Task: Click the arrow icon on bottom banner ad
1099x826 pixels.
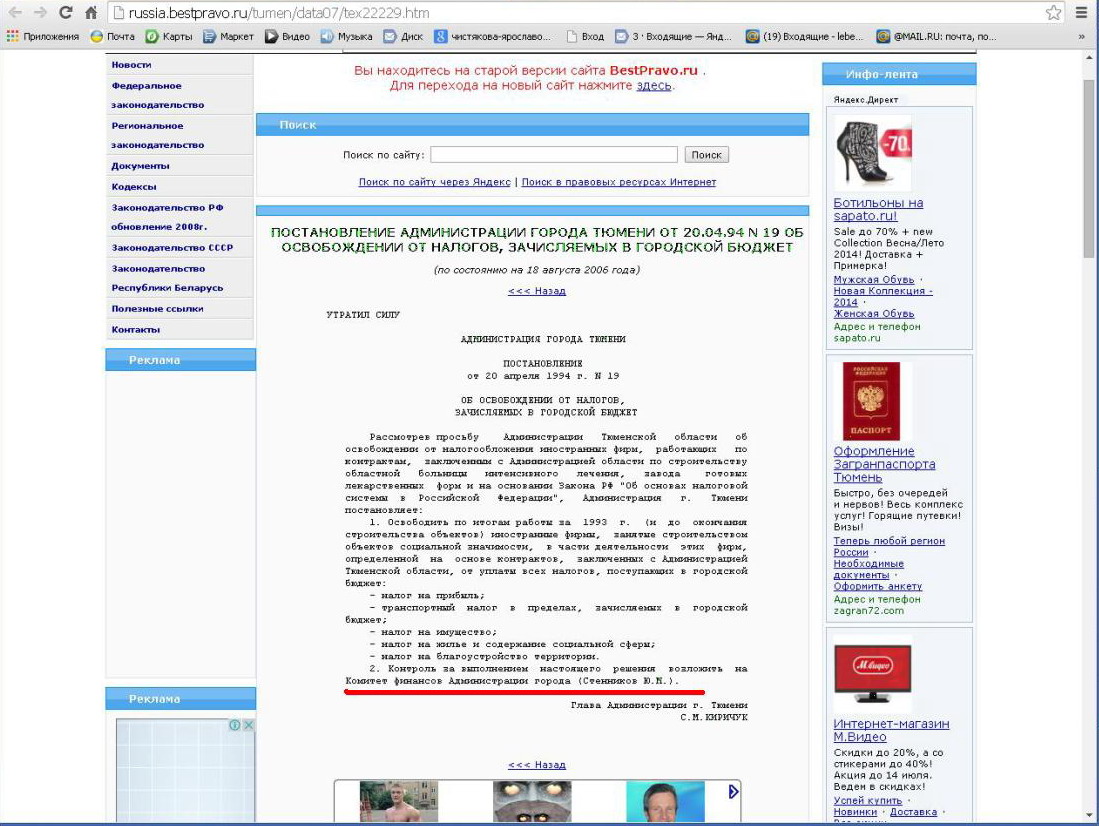Action: pos(732,791)
